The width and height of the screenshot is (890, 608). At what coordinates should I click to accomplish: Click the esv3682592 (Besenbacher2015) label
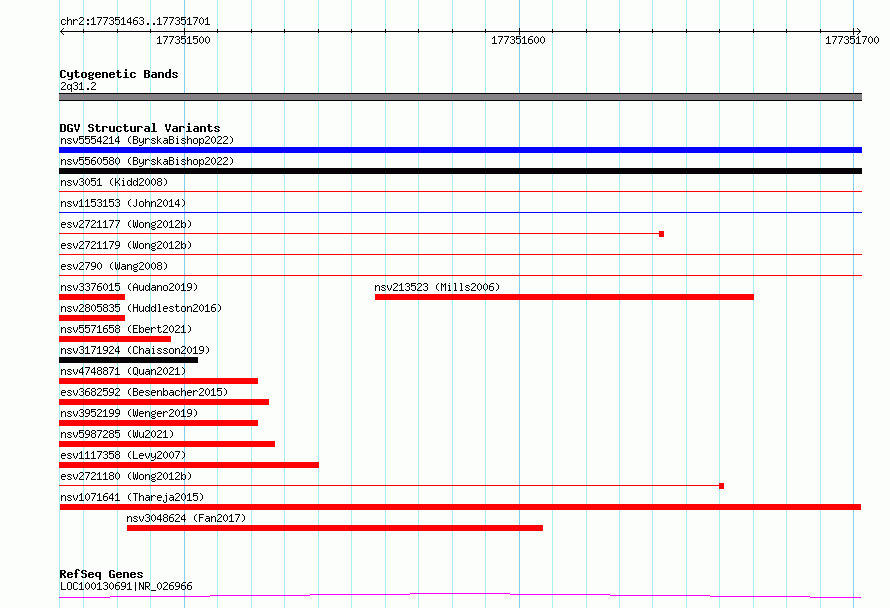[x=144, y=392]
